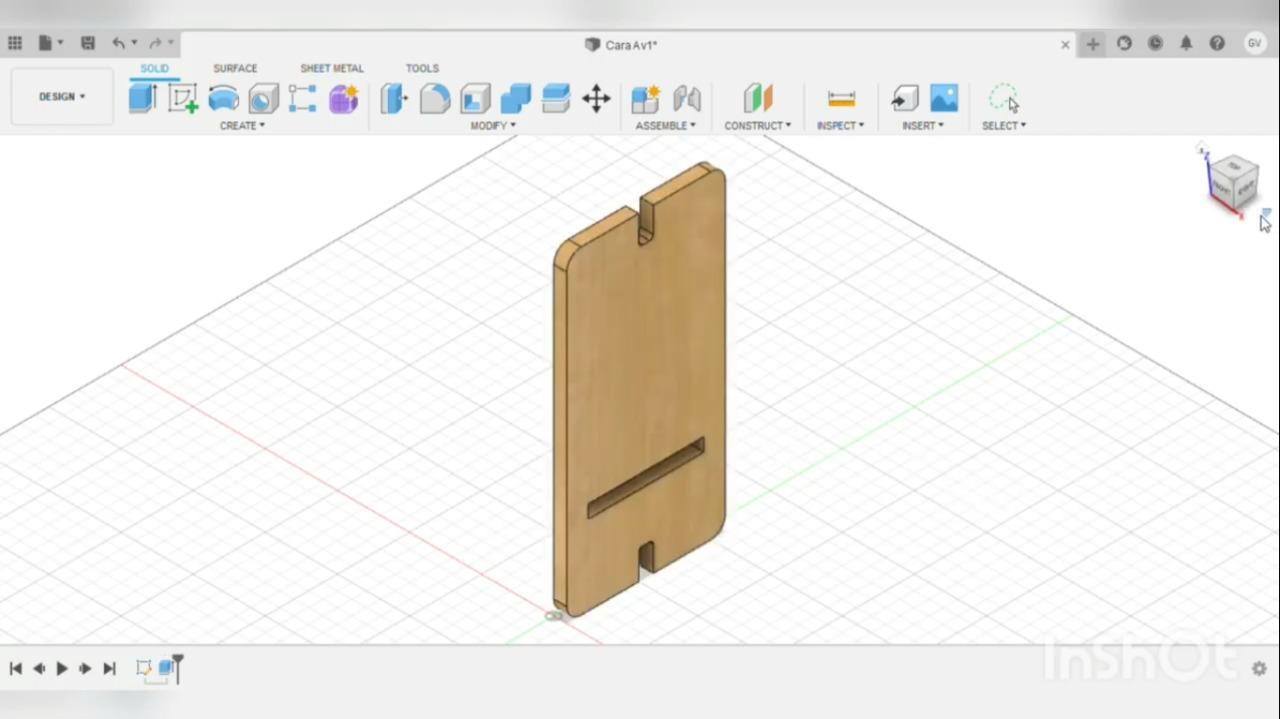Switch to the SHEET METAL tab

[332, 68]
